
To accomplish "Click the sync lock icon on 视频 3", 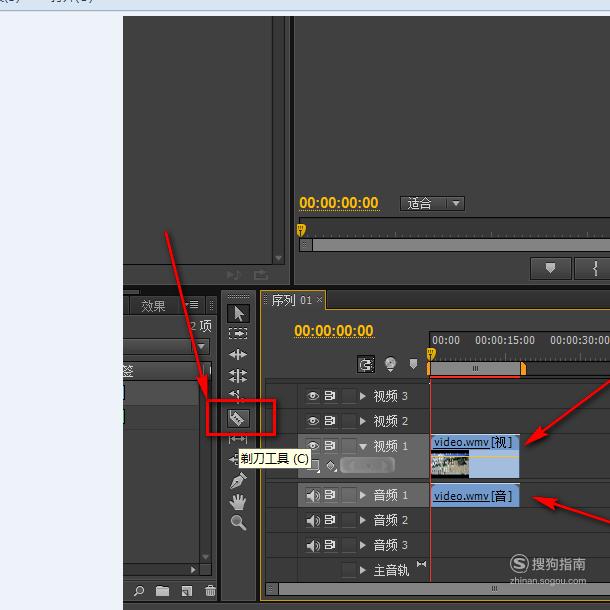I will click(x=330, y=396).
